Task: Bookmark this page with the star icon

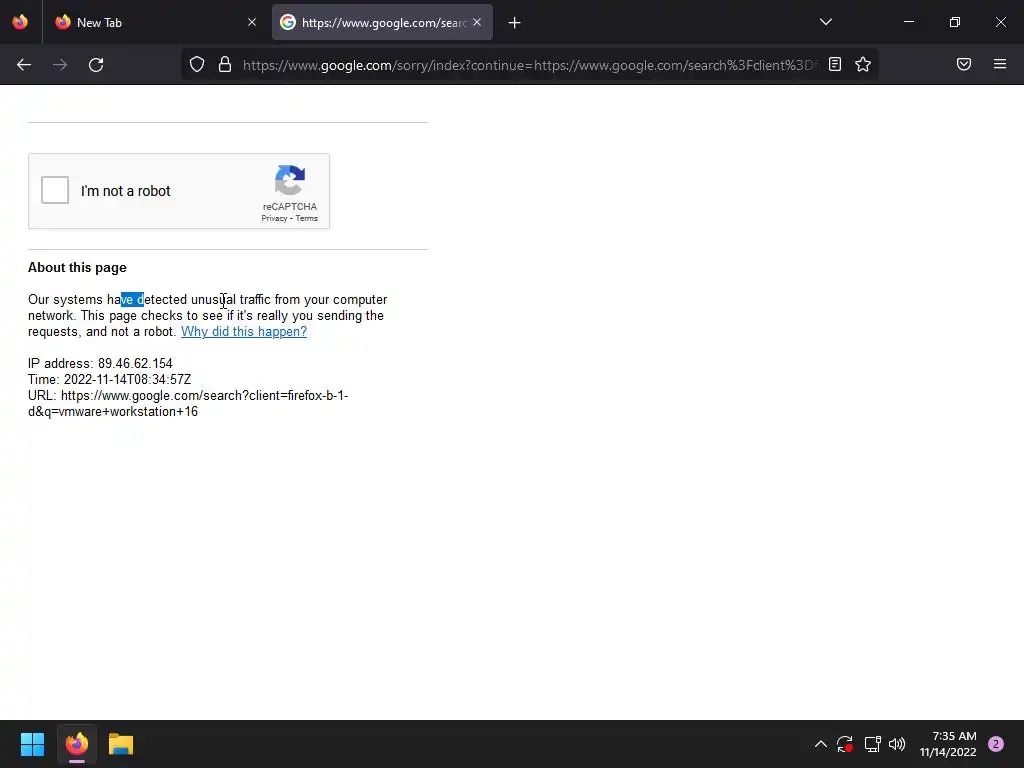Action: click(x=863, y=65)
